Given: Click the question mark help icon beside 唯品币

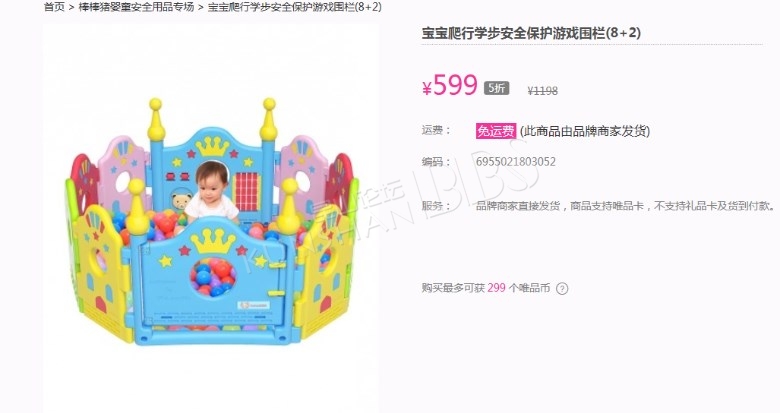Looking at the screenshot, I should (562, 288).
